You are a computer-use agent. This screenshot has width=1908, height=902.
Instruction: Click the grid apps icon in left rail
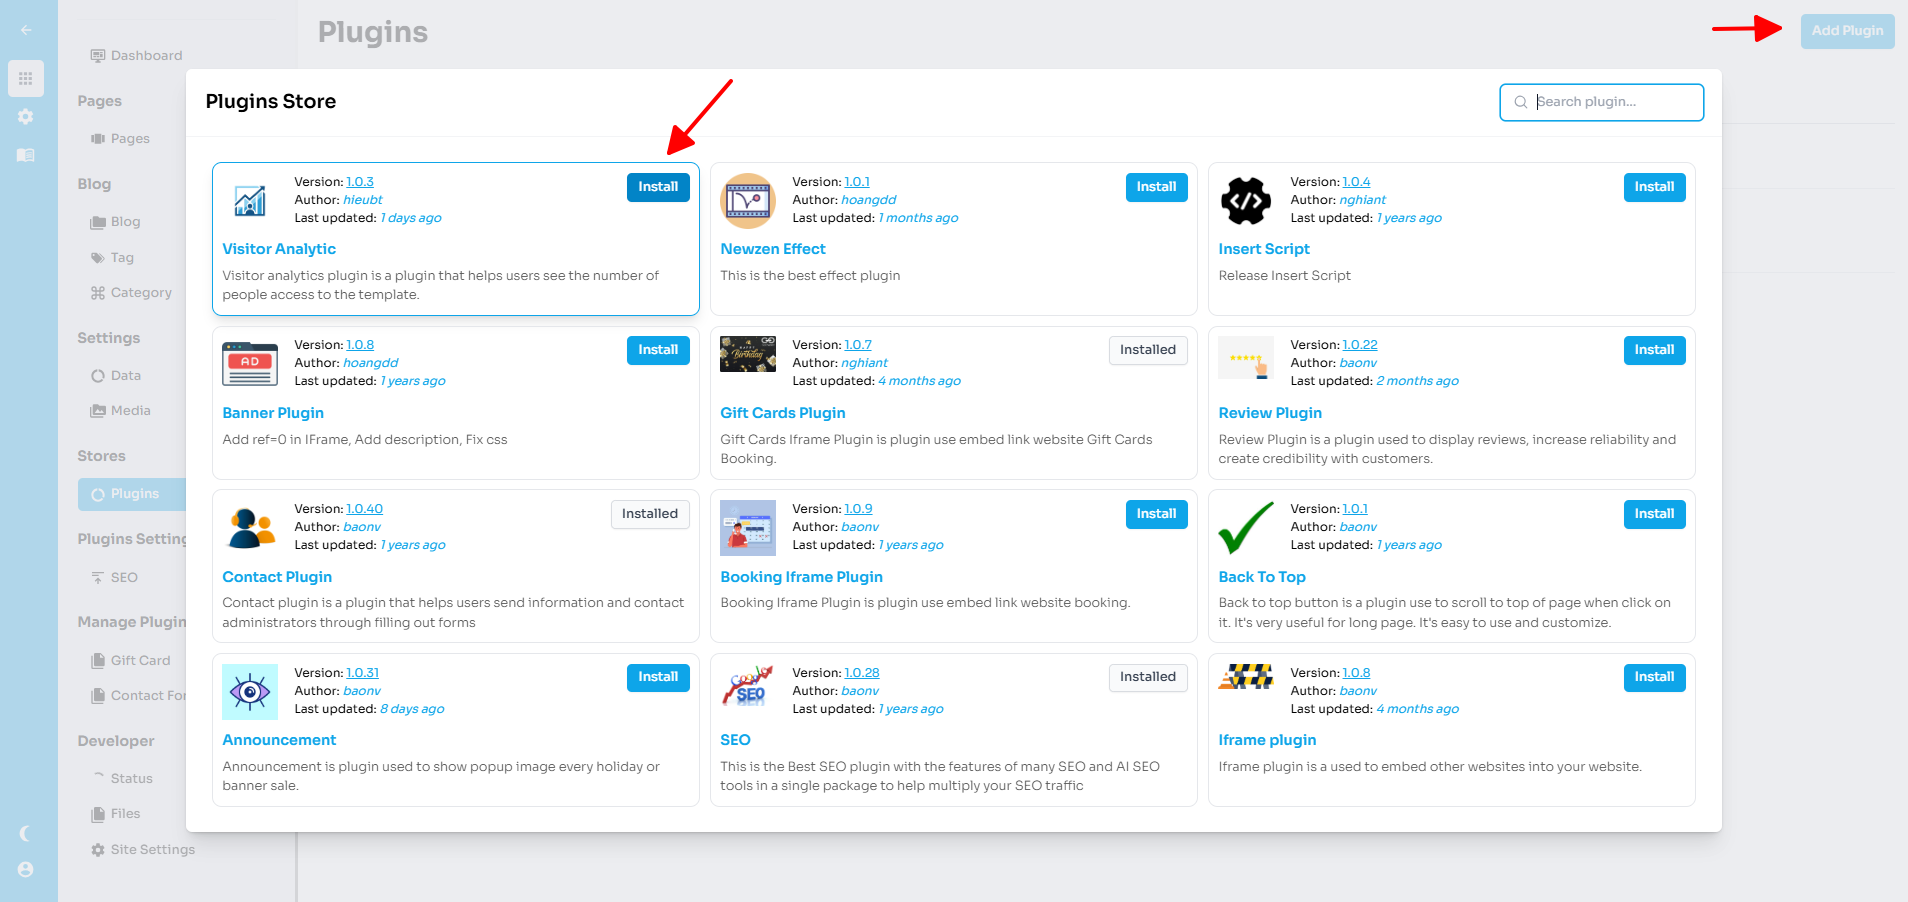tap(25, 78)
